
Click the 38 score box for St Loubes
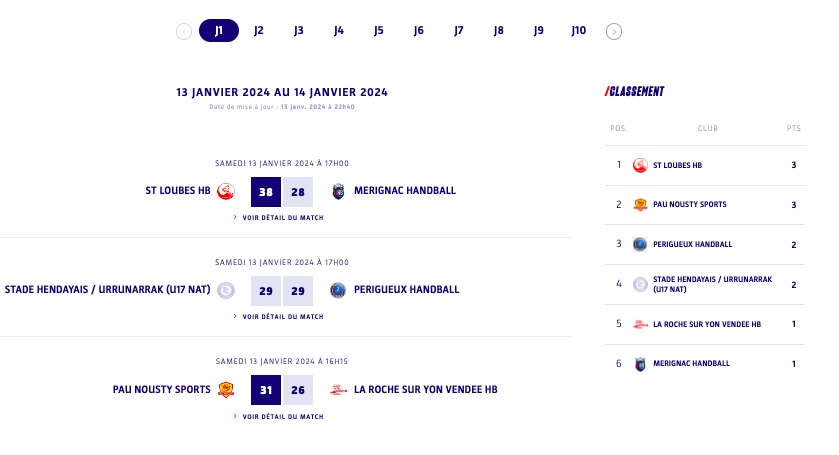[266, 191]
